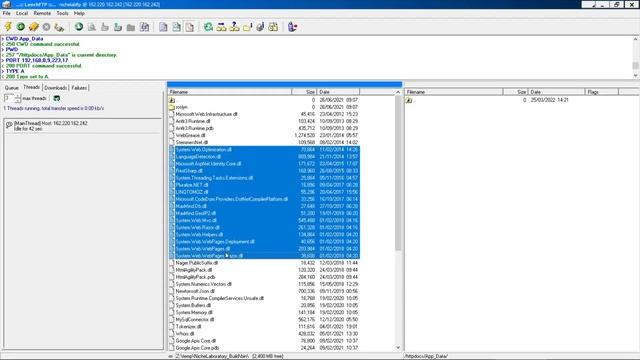Click the light green refresh icon in the remote toolbar group
The image size is (640, 360).
coord(209,27)
